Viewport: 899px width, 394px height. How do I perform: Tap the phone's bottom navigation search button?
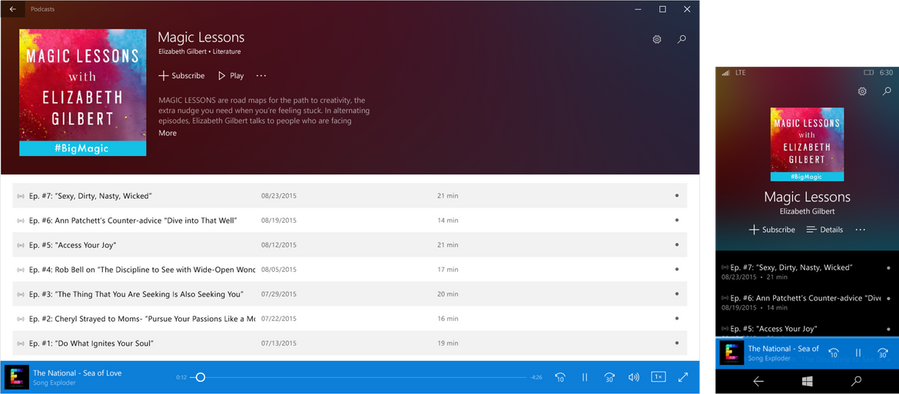(856, 381)
